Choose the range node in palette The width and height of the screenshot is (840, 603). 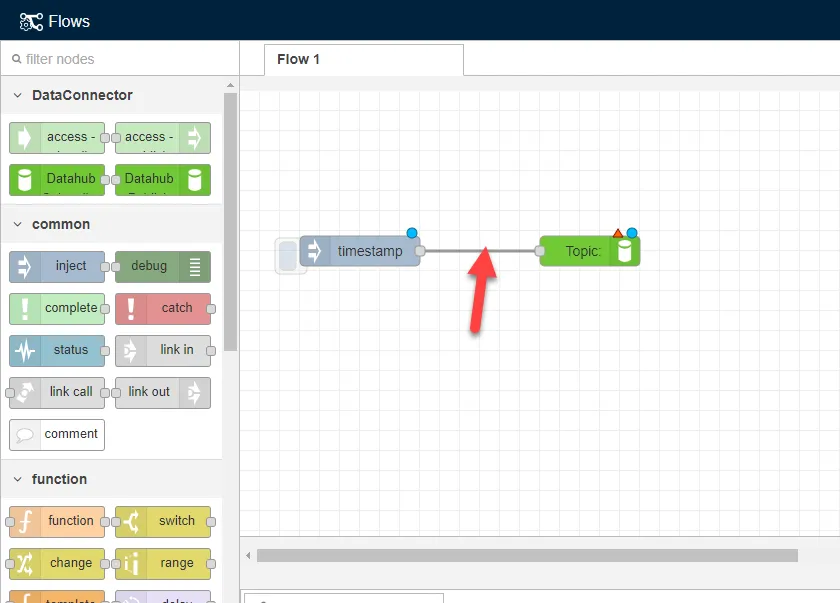click(x=163, y=563)
